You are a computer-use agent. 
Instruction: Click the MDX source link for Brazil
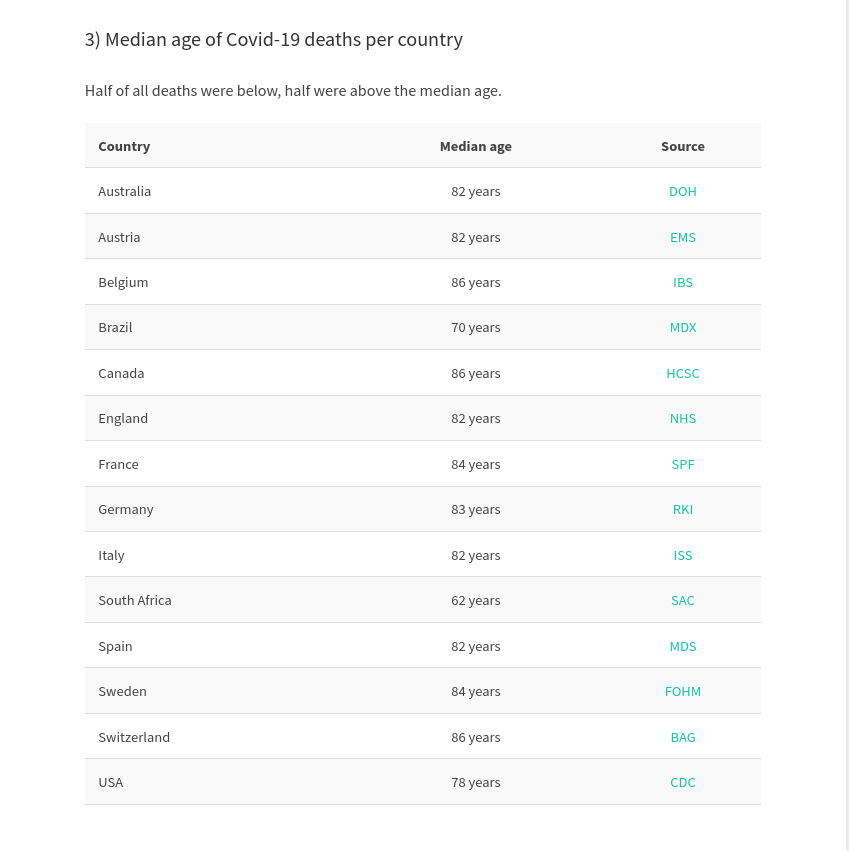[x=682, y=328]
